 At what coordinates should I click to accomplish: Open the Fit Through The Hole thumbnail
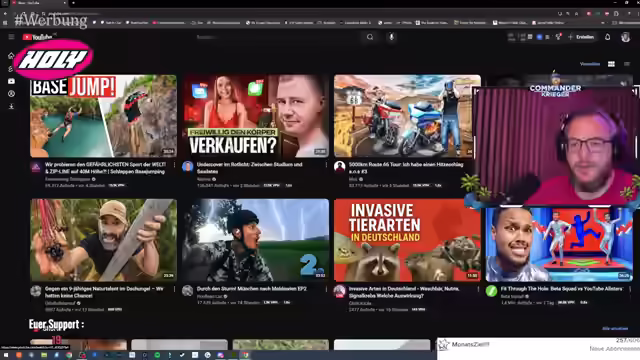pos(559,244)
